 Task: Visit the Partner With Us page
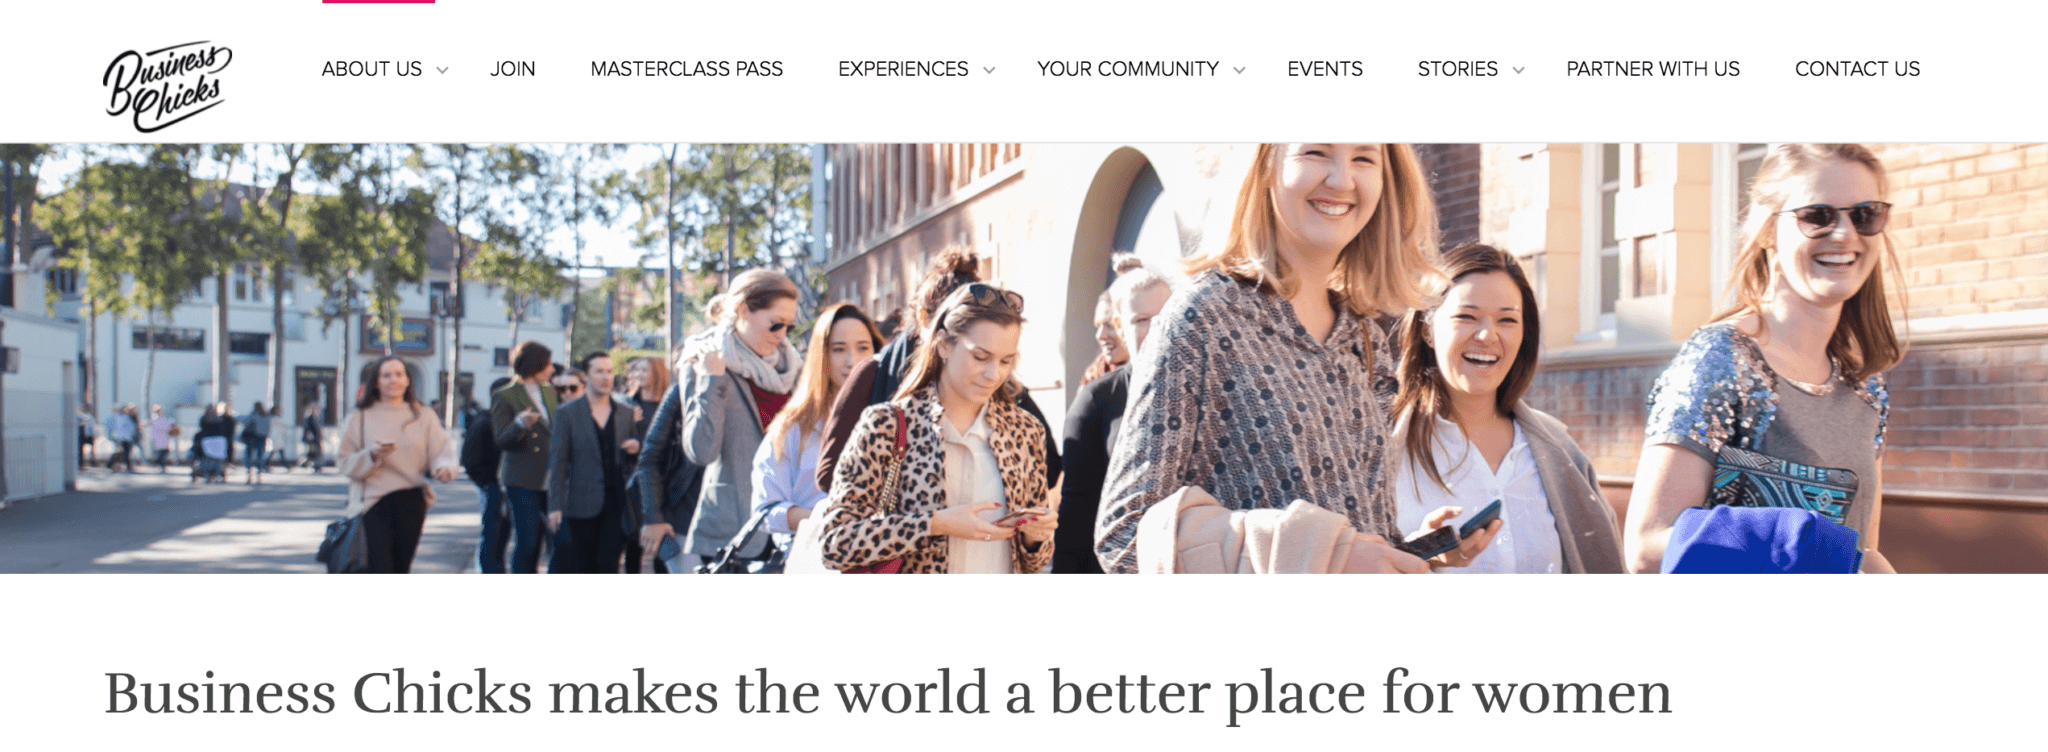(1653, 69)
